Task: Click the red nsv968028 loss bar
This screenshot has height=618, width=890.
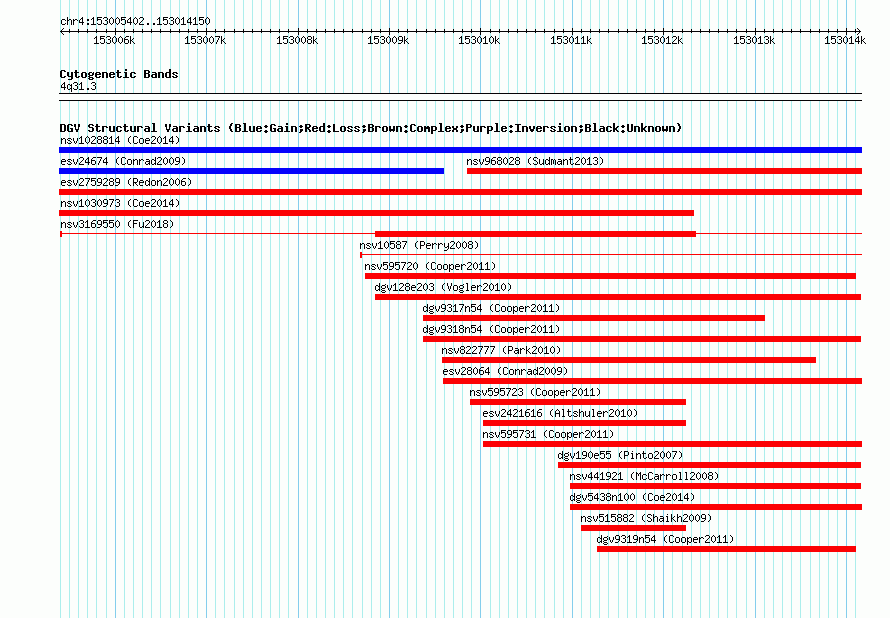Action: (x=664, y=171)
